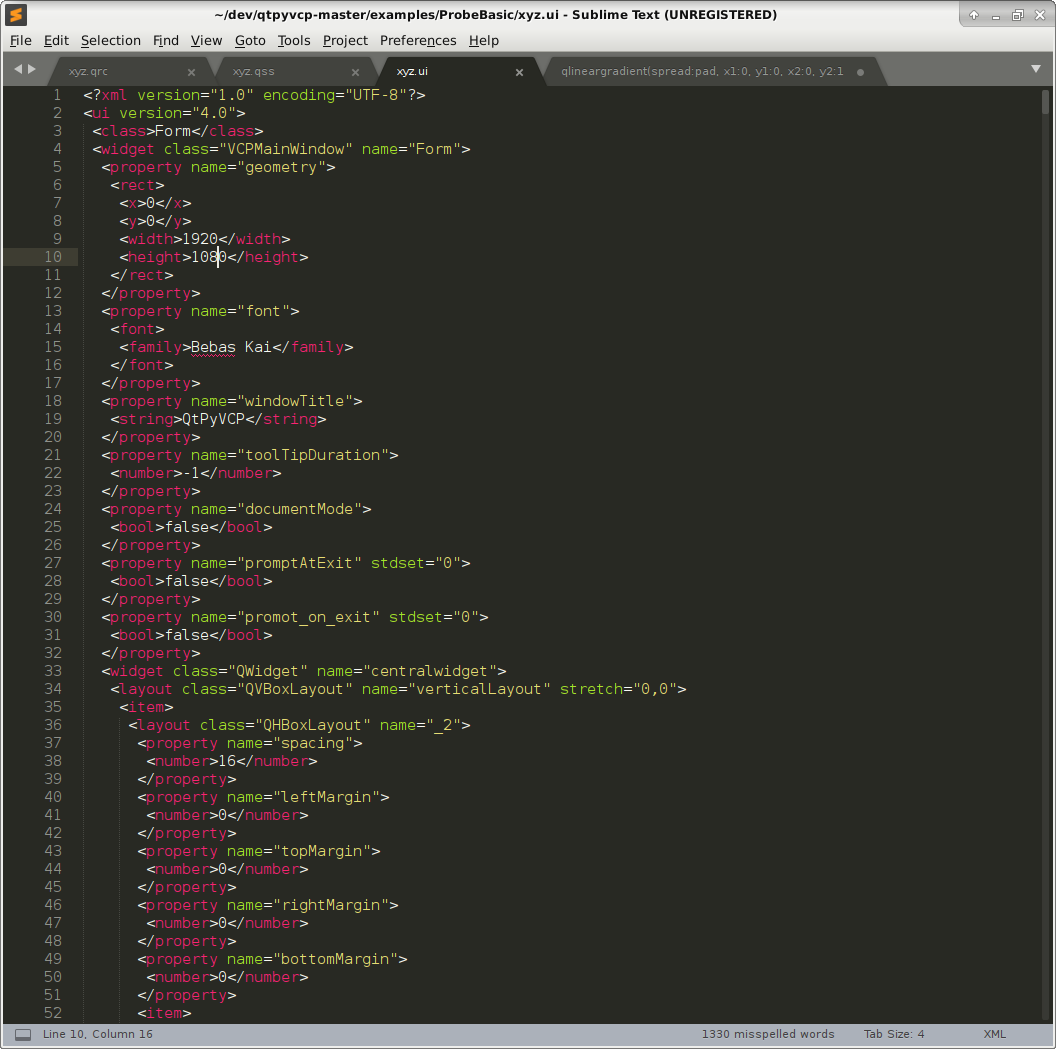The height and width of the screenshot is (1049, 1056).
Task: Open the Goto menu
Action: click(x=250, y=40)
